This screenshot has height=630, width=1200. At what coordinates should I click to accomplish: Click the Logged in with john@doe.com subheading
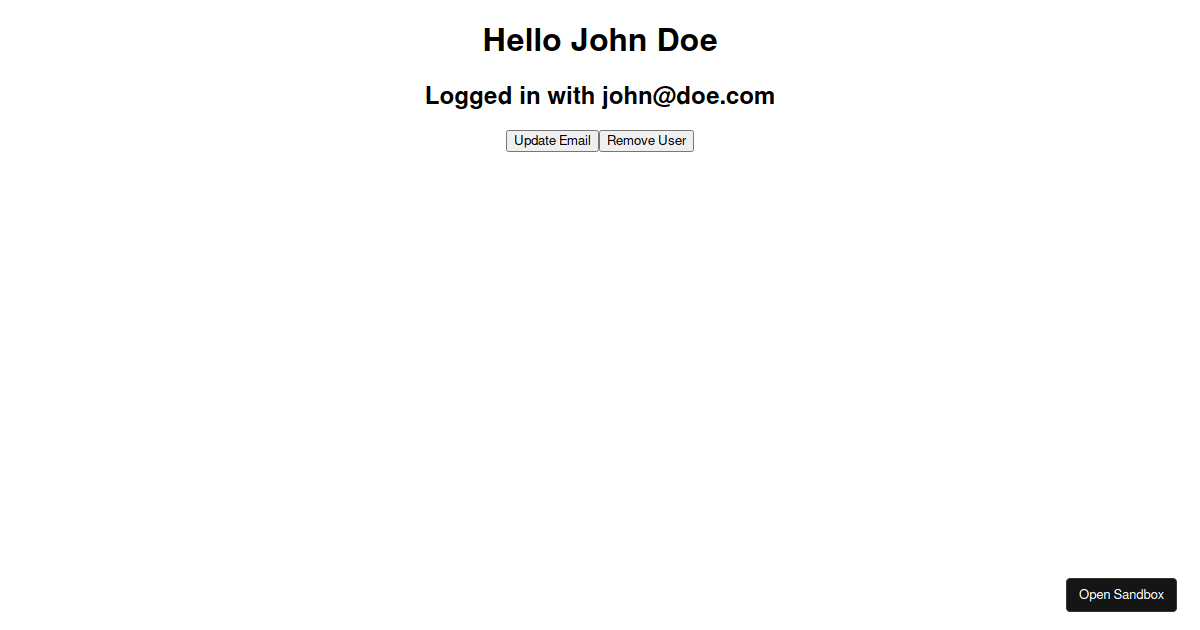coord(600,96)
